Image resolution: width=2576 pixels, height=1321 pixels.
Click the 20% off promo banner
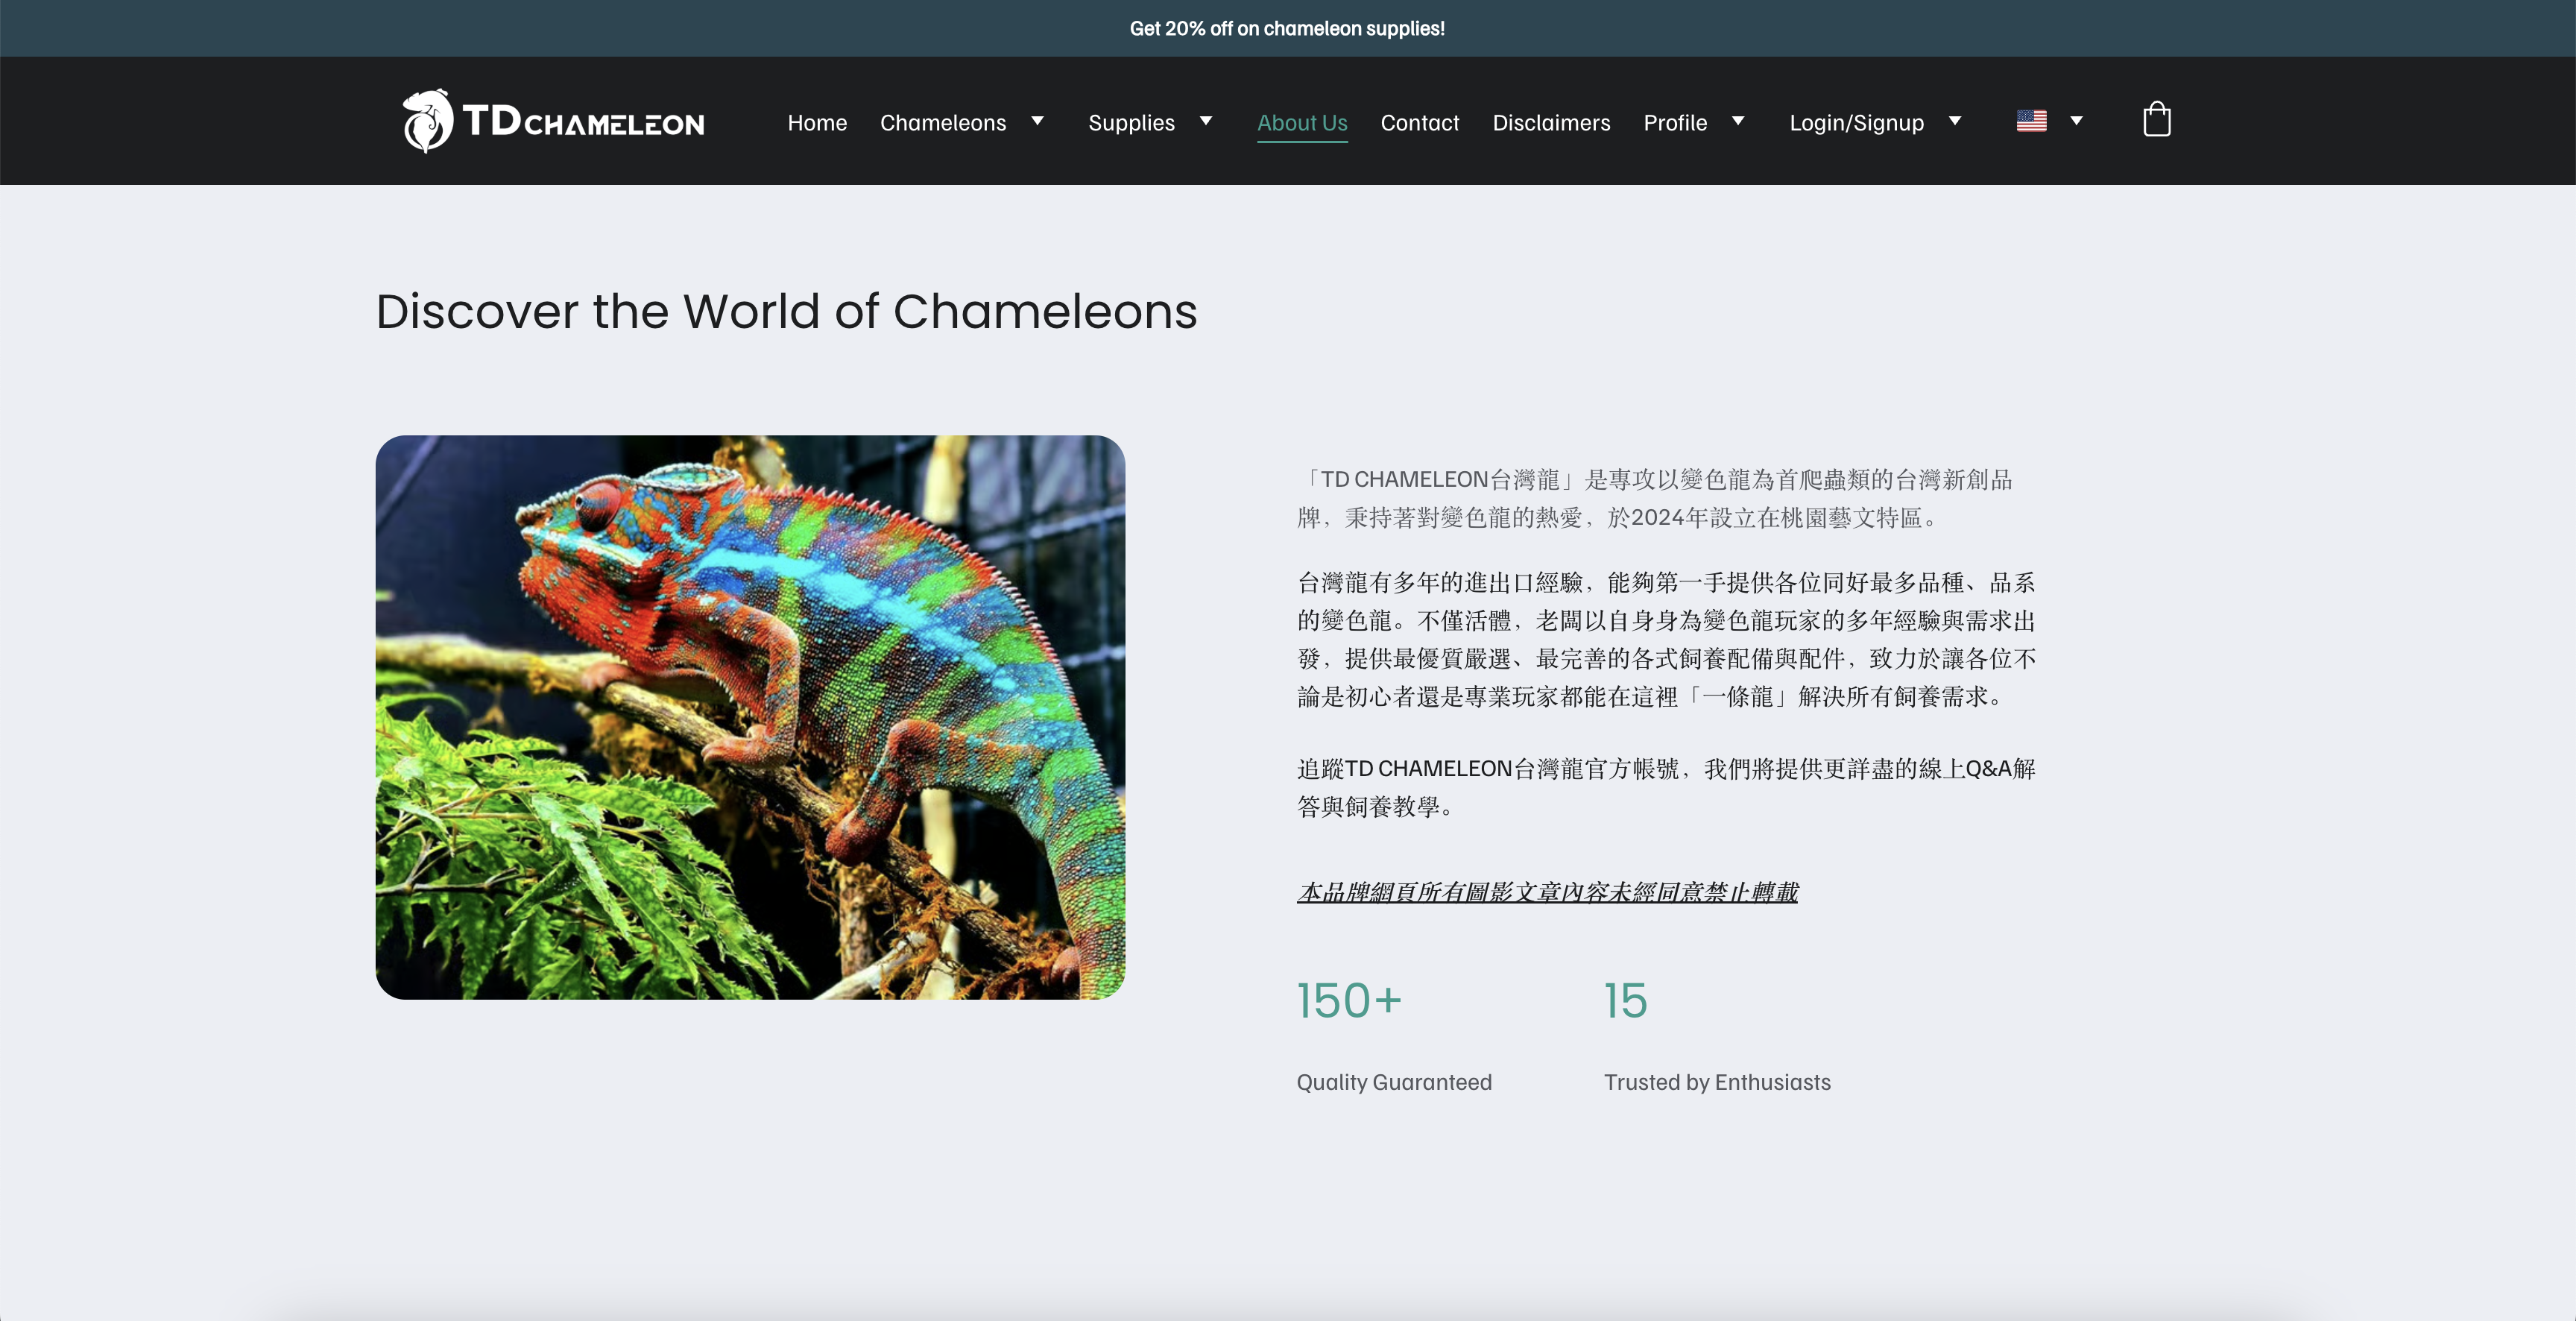(1287, 28)
